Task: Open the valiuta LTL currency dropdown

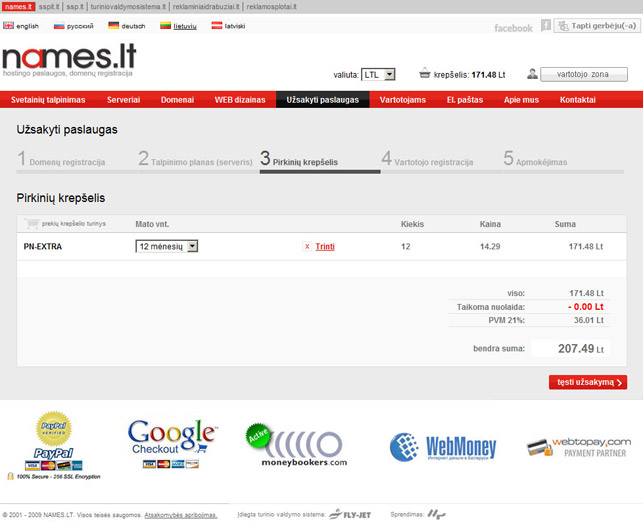Action: click(x=378, y=75)
